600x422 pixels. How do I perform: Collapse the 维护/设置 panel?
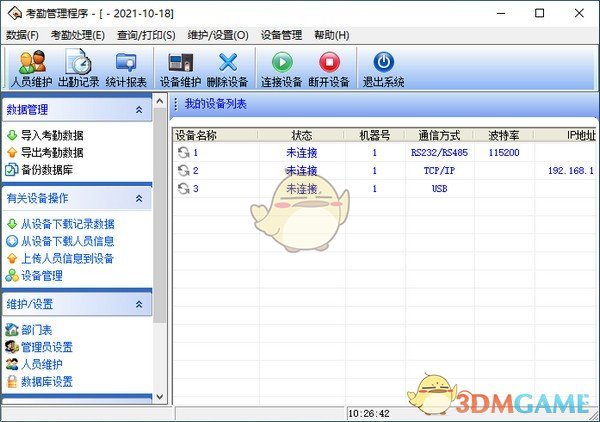(x=139, y=304)
